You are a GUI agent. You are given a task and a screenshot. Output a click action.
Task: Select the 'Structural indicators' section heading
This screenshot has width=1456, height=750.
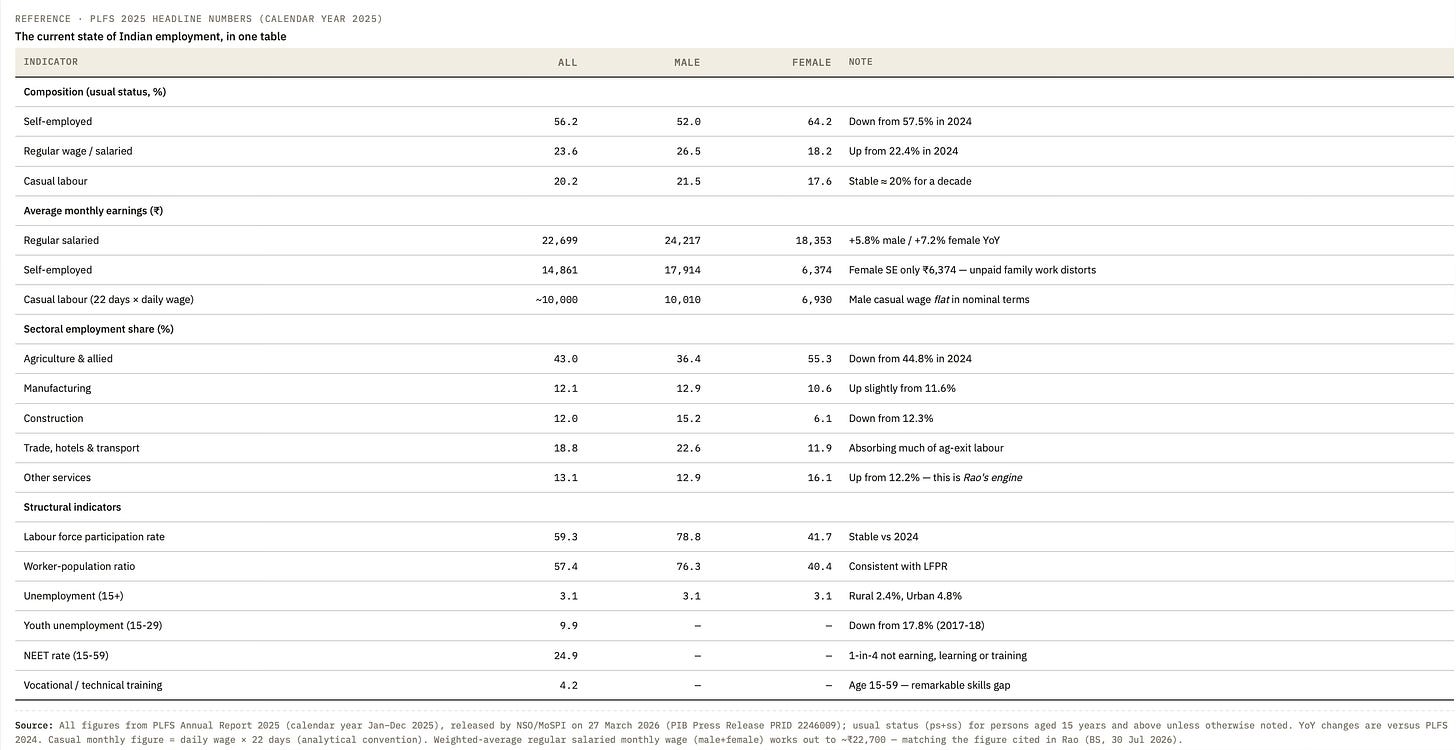coord(74,507)
